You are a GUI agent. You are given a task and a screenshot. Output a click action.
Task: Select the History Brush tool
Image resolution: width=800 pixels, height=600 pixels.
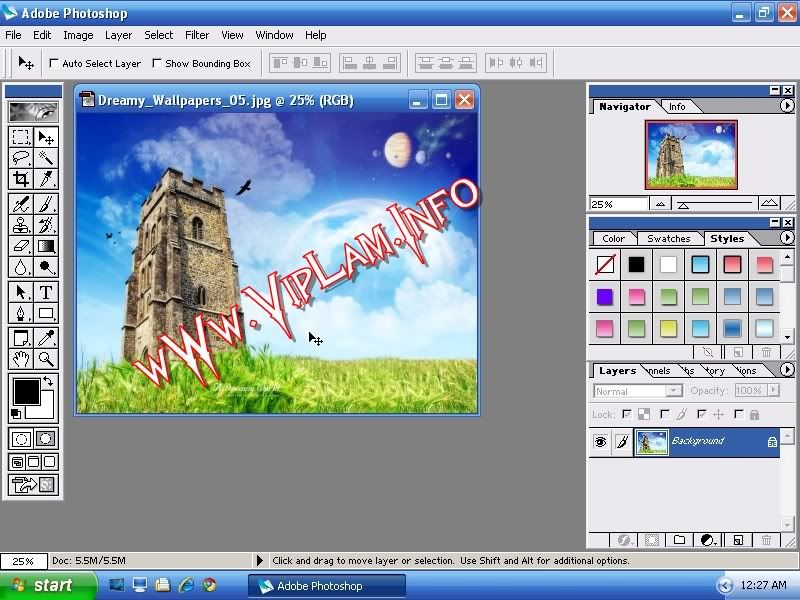46,225
